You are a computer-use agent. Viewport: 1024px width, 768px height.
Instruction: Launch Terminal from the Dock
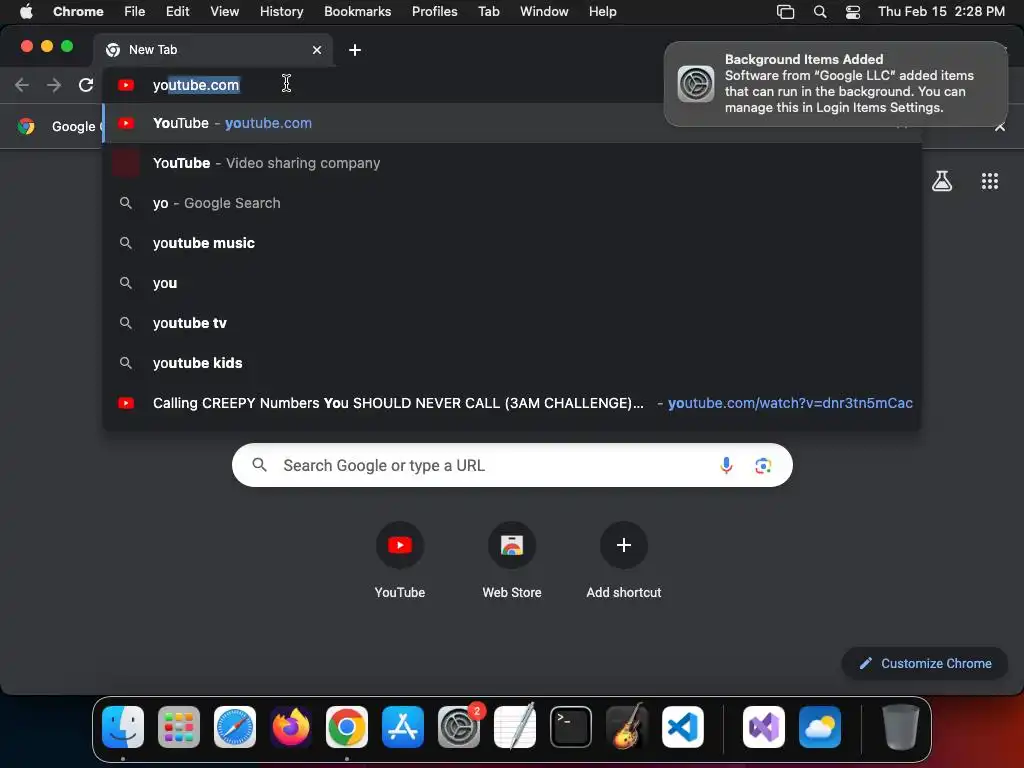[571, 727]
